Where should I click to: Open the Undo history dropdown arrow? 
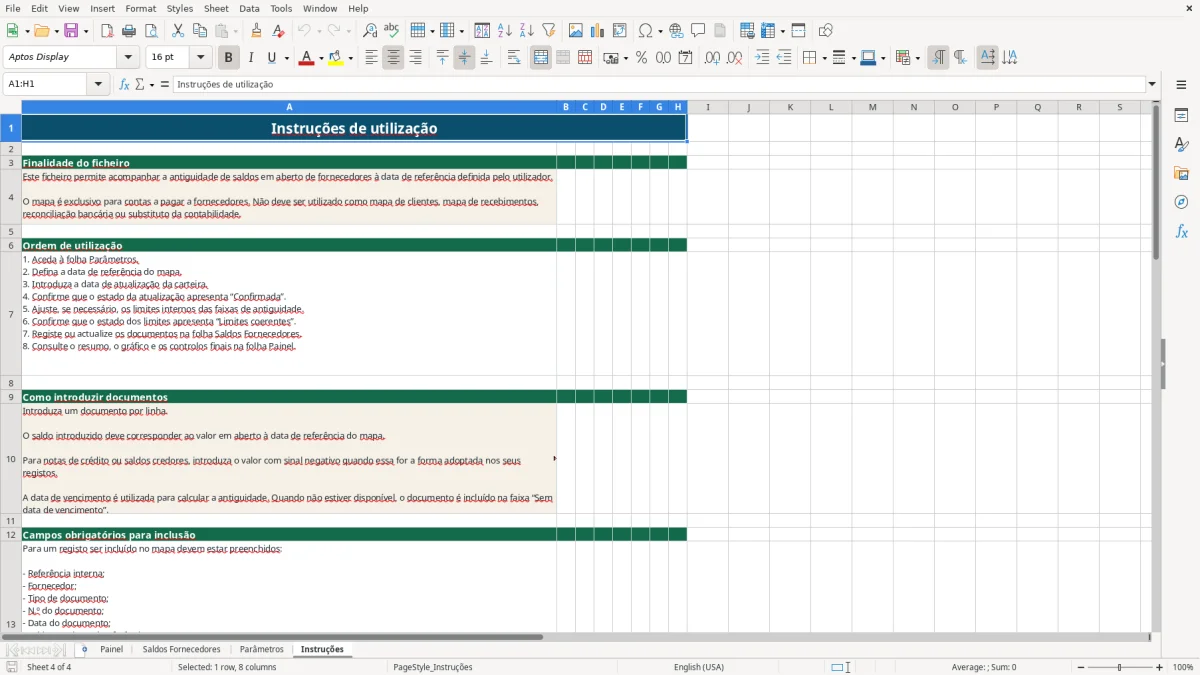click(318, 31)
